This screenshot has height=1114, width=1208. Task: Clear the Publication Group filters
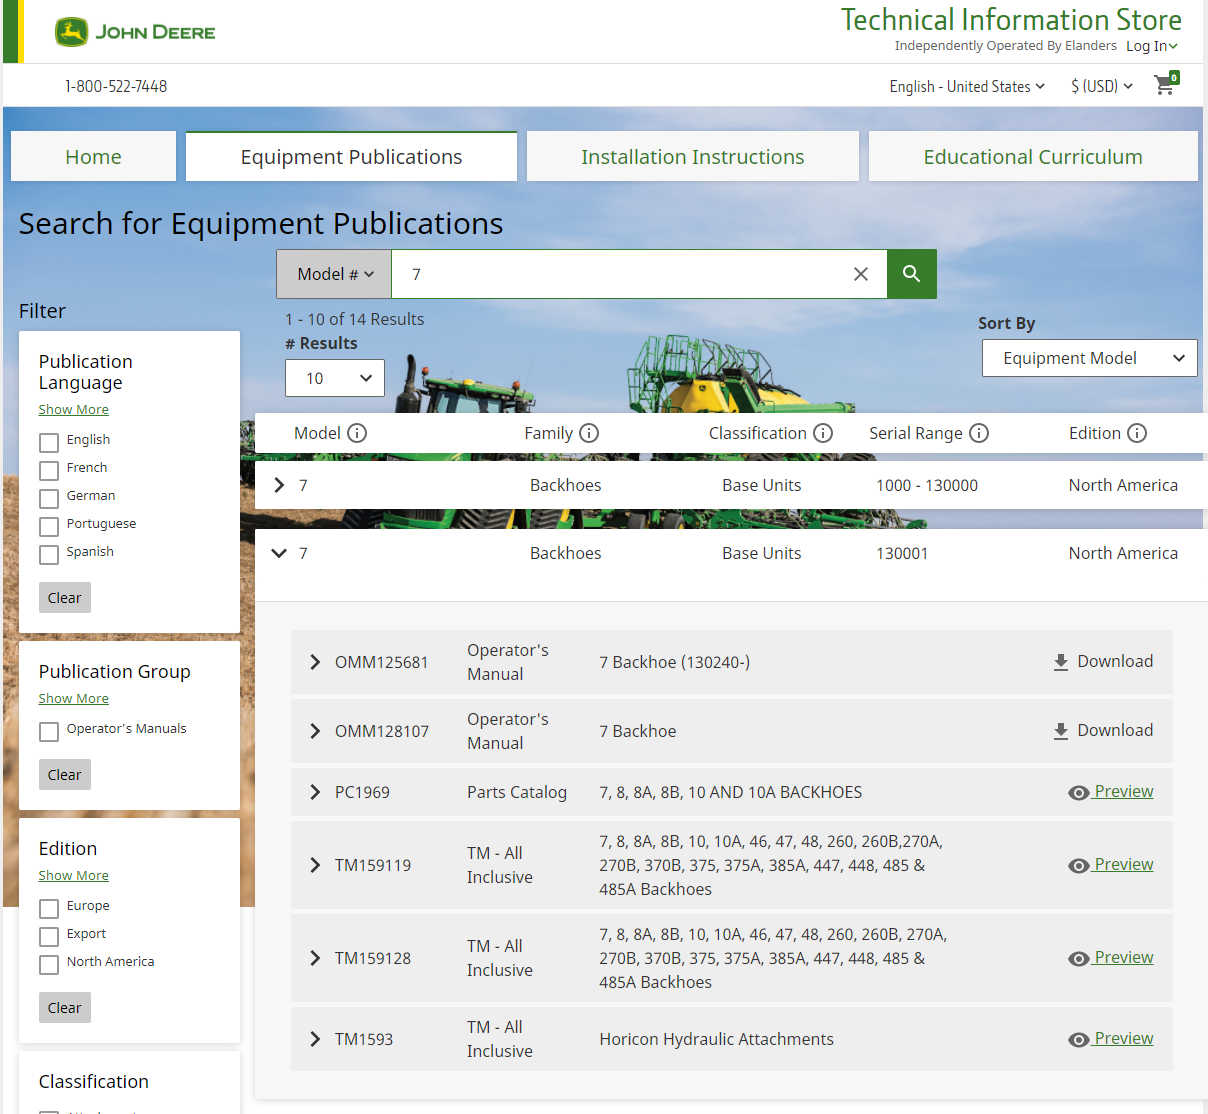point(65,775)
